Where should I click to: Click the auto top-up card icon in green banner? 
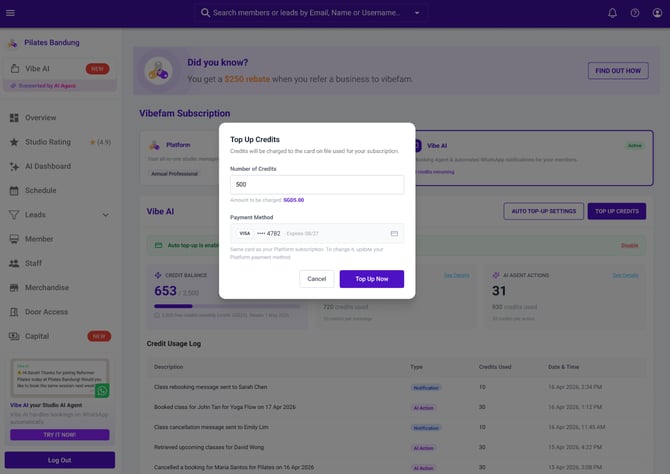[x=159, y=245]
